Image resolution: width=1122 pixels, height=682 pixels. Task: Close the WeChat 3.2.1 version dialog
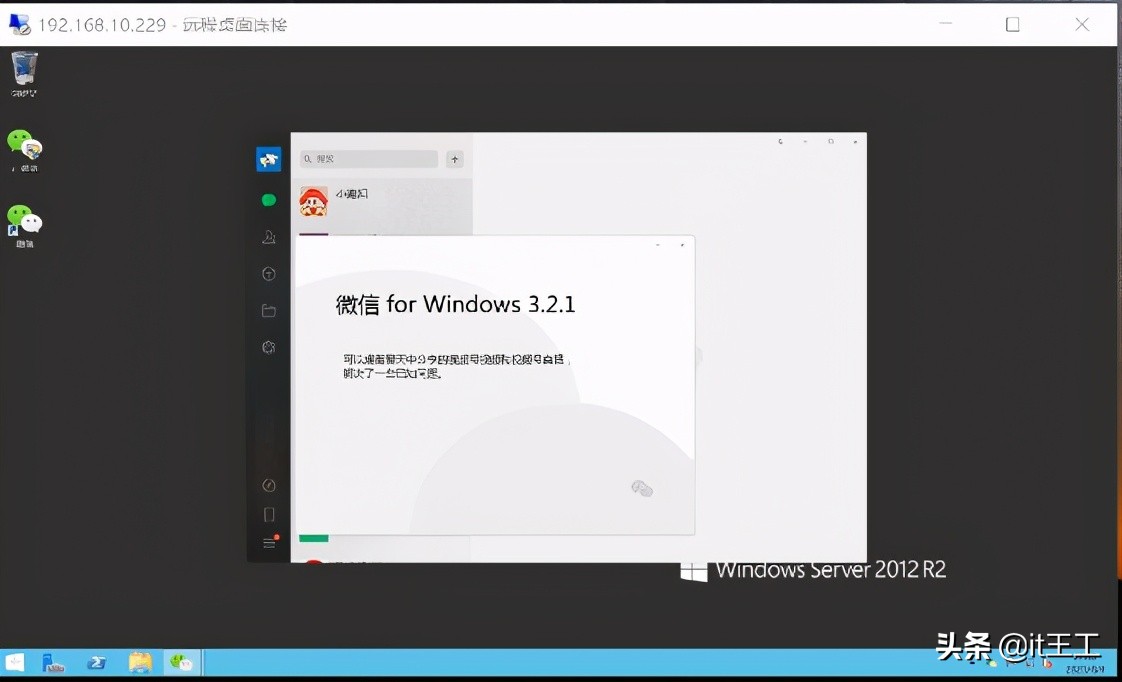click(x=682, y=245)
